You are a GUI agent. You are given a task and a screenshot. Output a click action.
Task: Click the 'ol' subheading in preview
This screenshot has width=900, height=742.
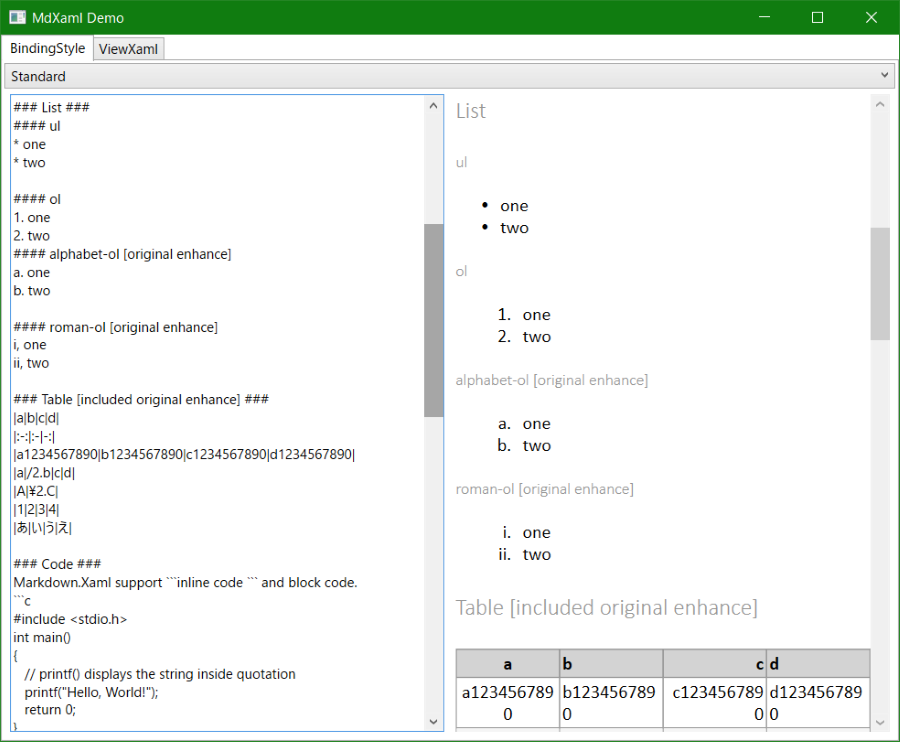pyautogui.click(x=461, y=271)
